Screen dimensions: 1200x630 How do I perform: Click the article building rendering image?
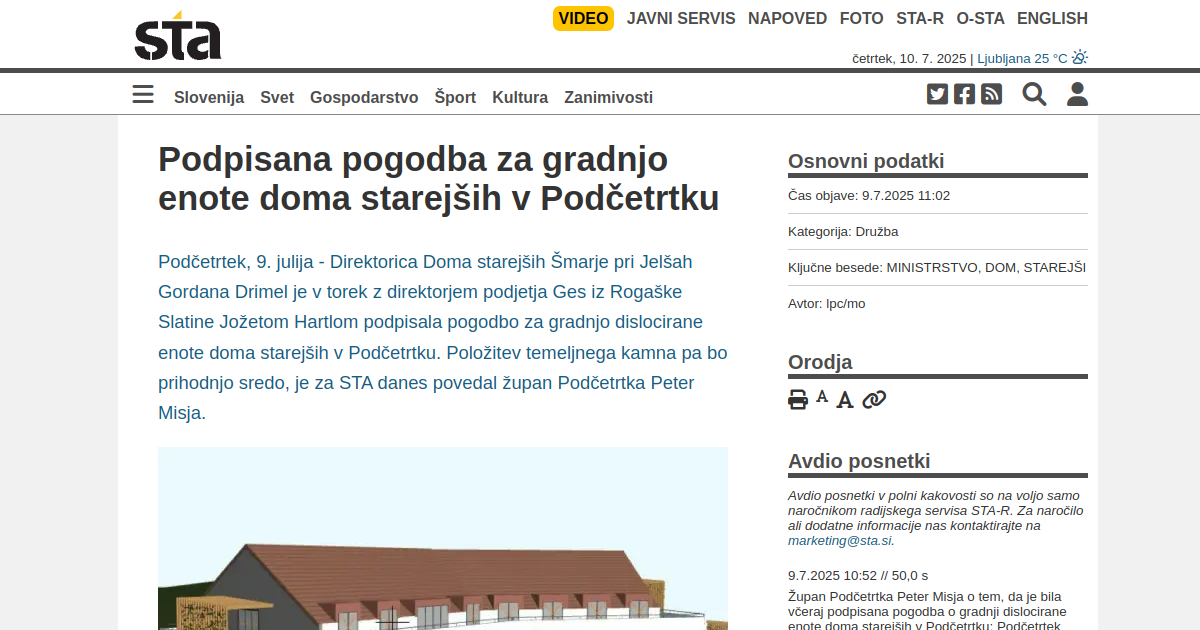[443, 538]
